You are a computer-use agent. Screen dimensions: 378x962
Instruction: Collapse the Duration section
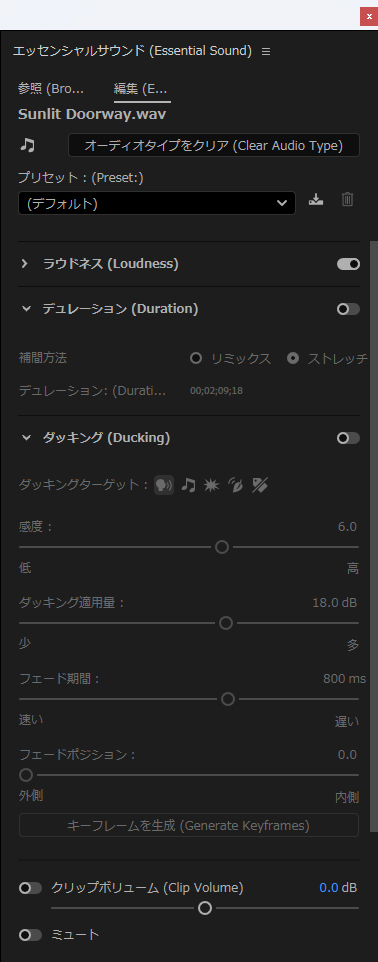click(26, 309)
